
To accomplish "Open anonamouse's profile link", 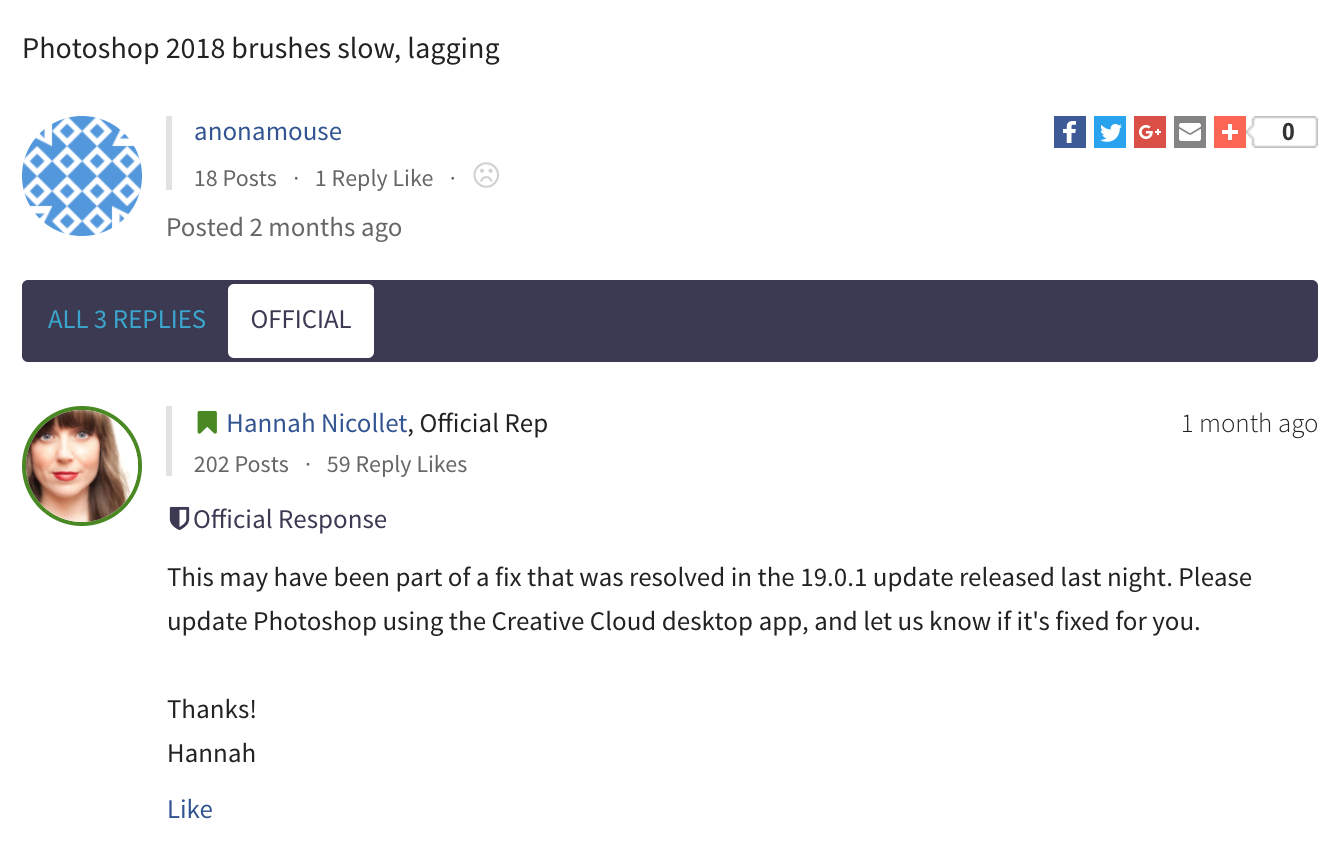I will [x=268, y=132].
